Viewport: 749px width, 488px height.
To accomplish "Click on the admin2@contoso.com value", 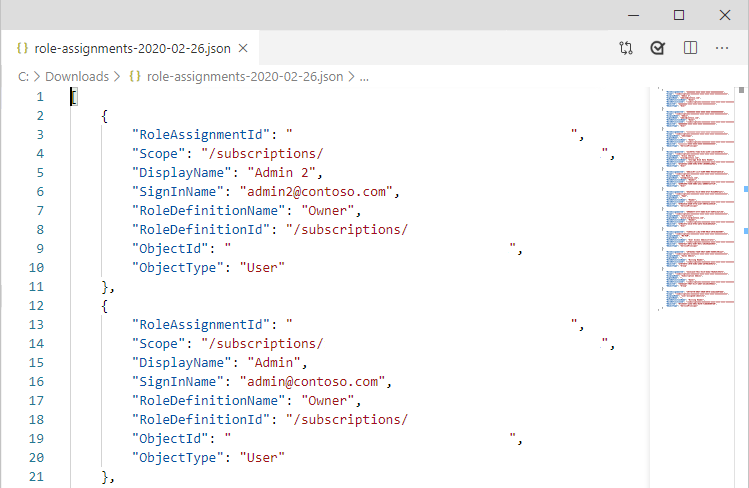I will click(x=312, y=192).
